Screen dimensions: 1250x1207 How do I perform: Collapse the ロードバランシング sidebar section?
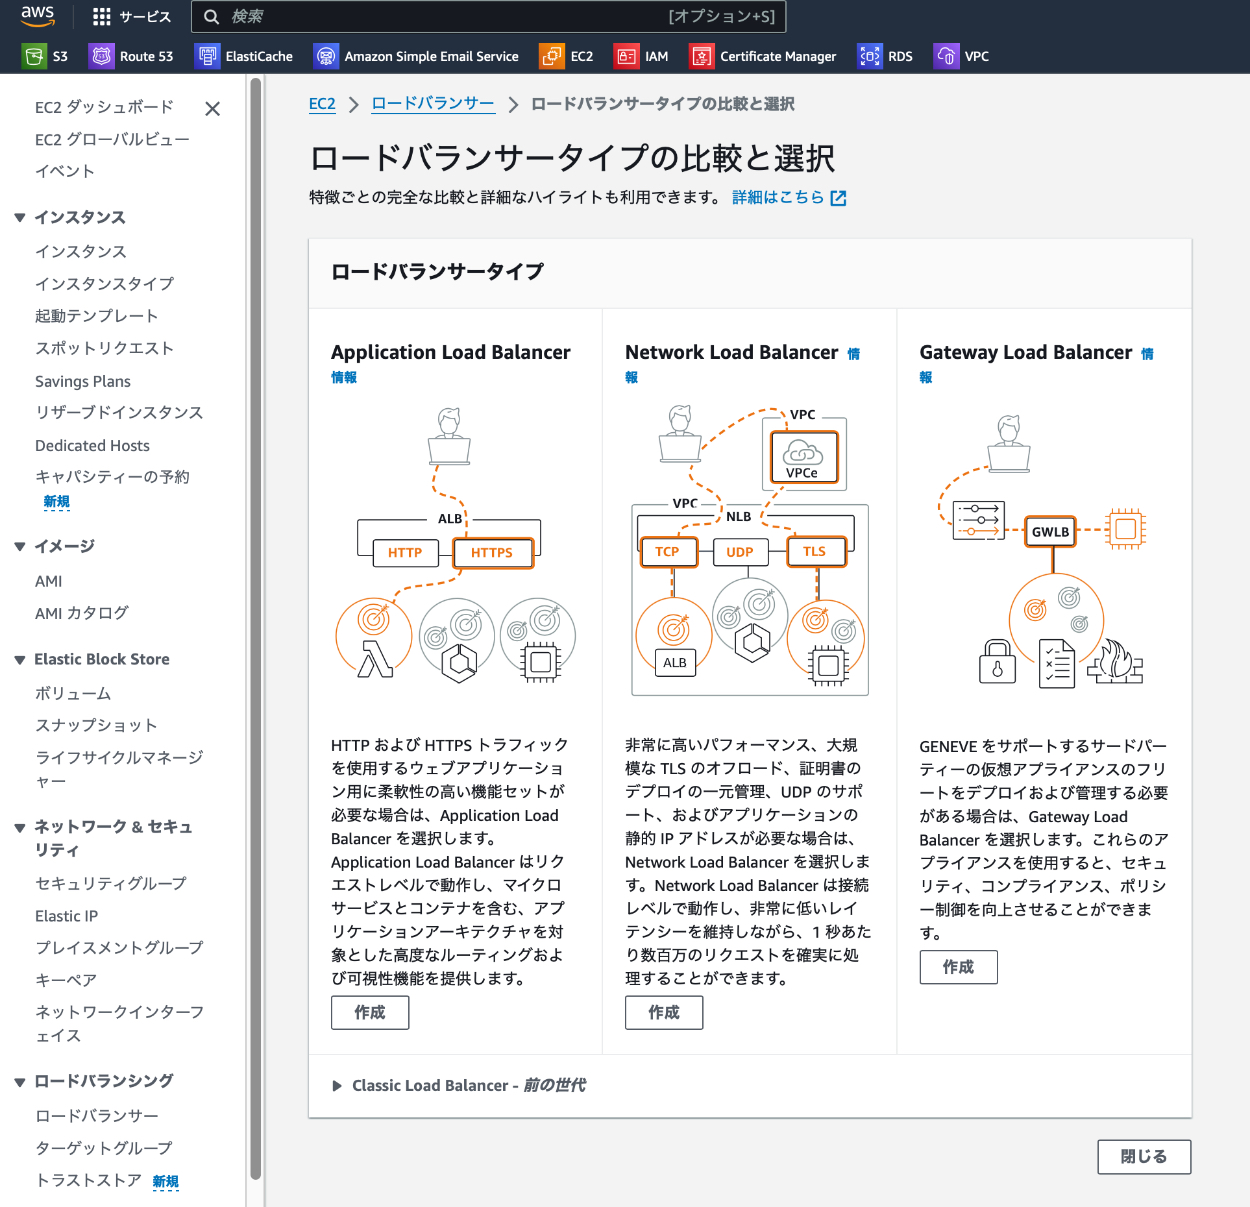(20, 1082)
